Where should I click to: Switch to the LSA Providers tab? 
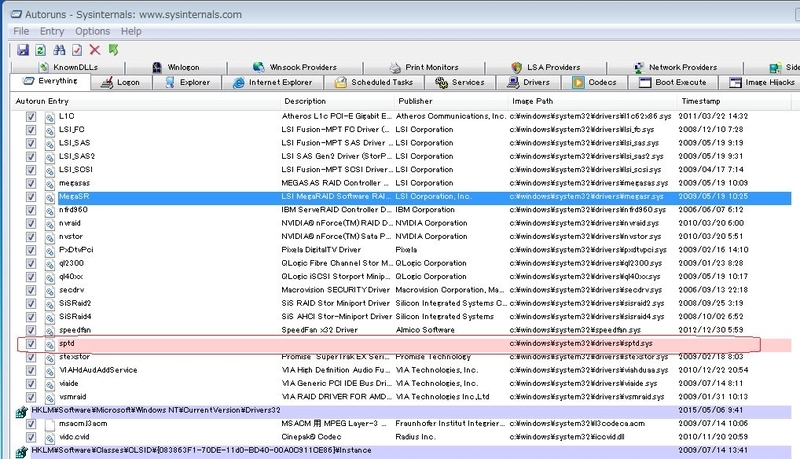pyautogui.click(x=545, y=67)
